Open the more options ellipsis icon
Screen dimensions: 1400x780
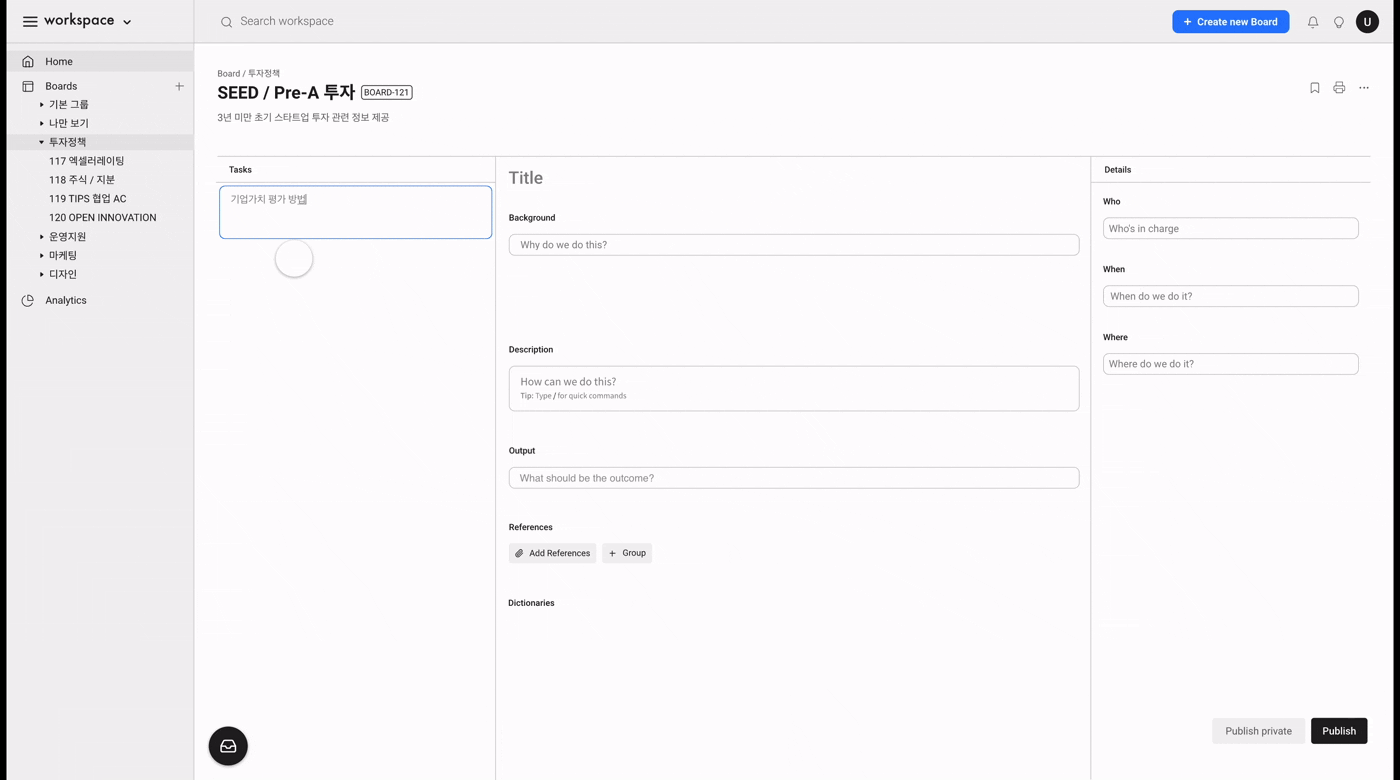[1364, 88]
